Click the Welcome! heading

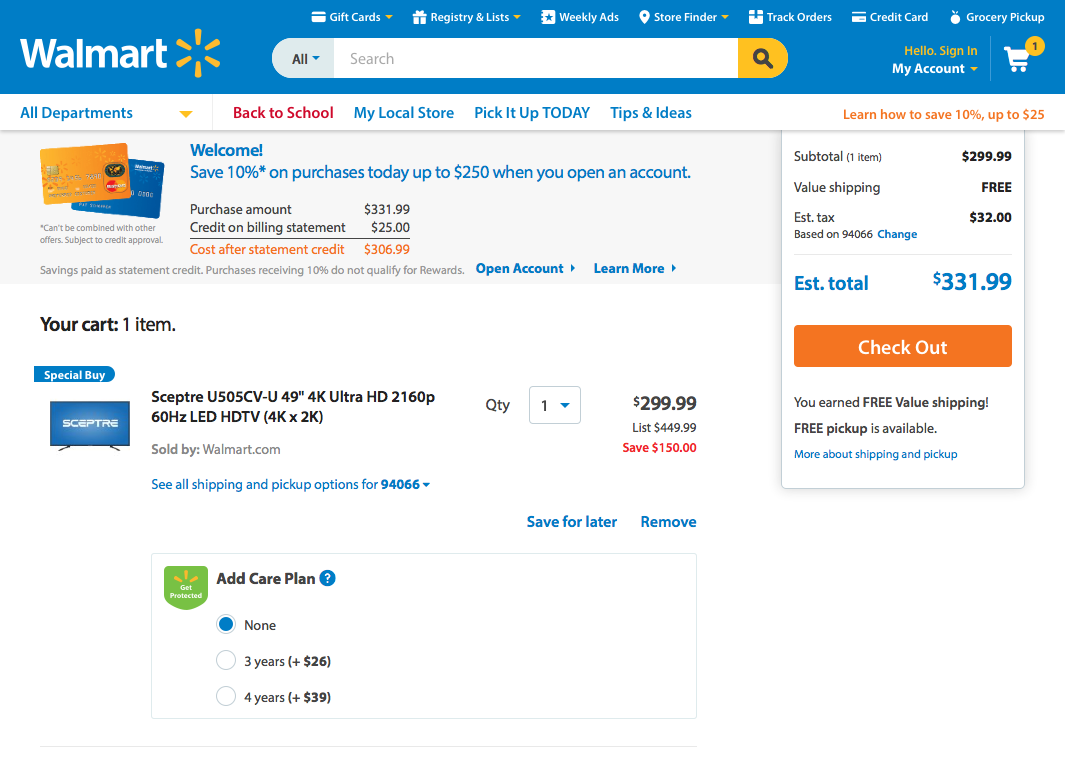click(x=226, y=150)
